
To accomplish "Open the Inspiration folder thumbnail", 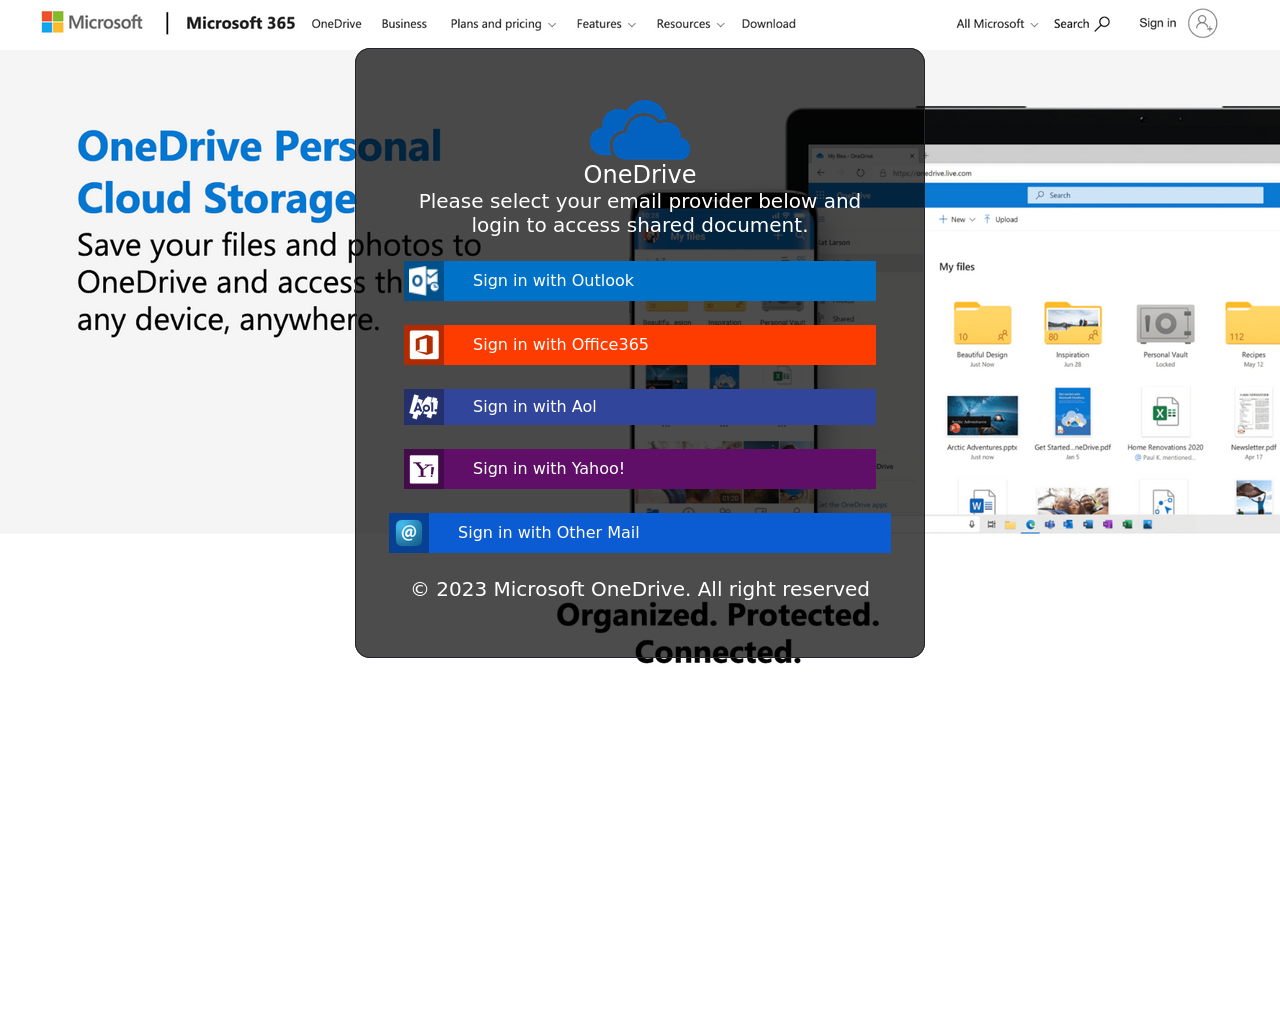I will (1072, 323).
